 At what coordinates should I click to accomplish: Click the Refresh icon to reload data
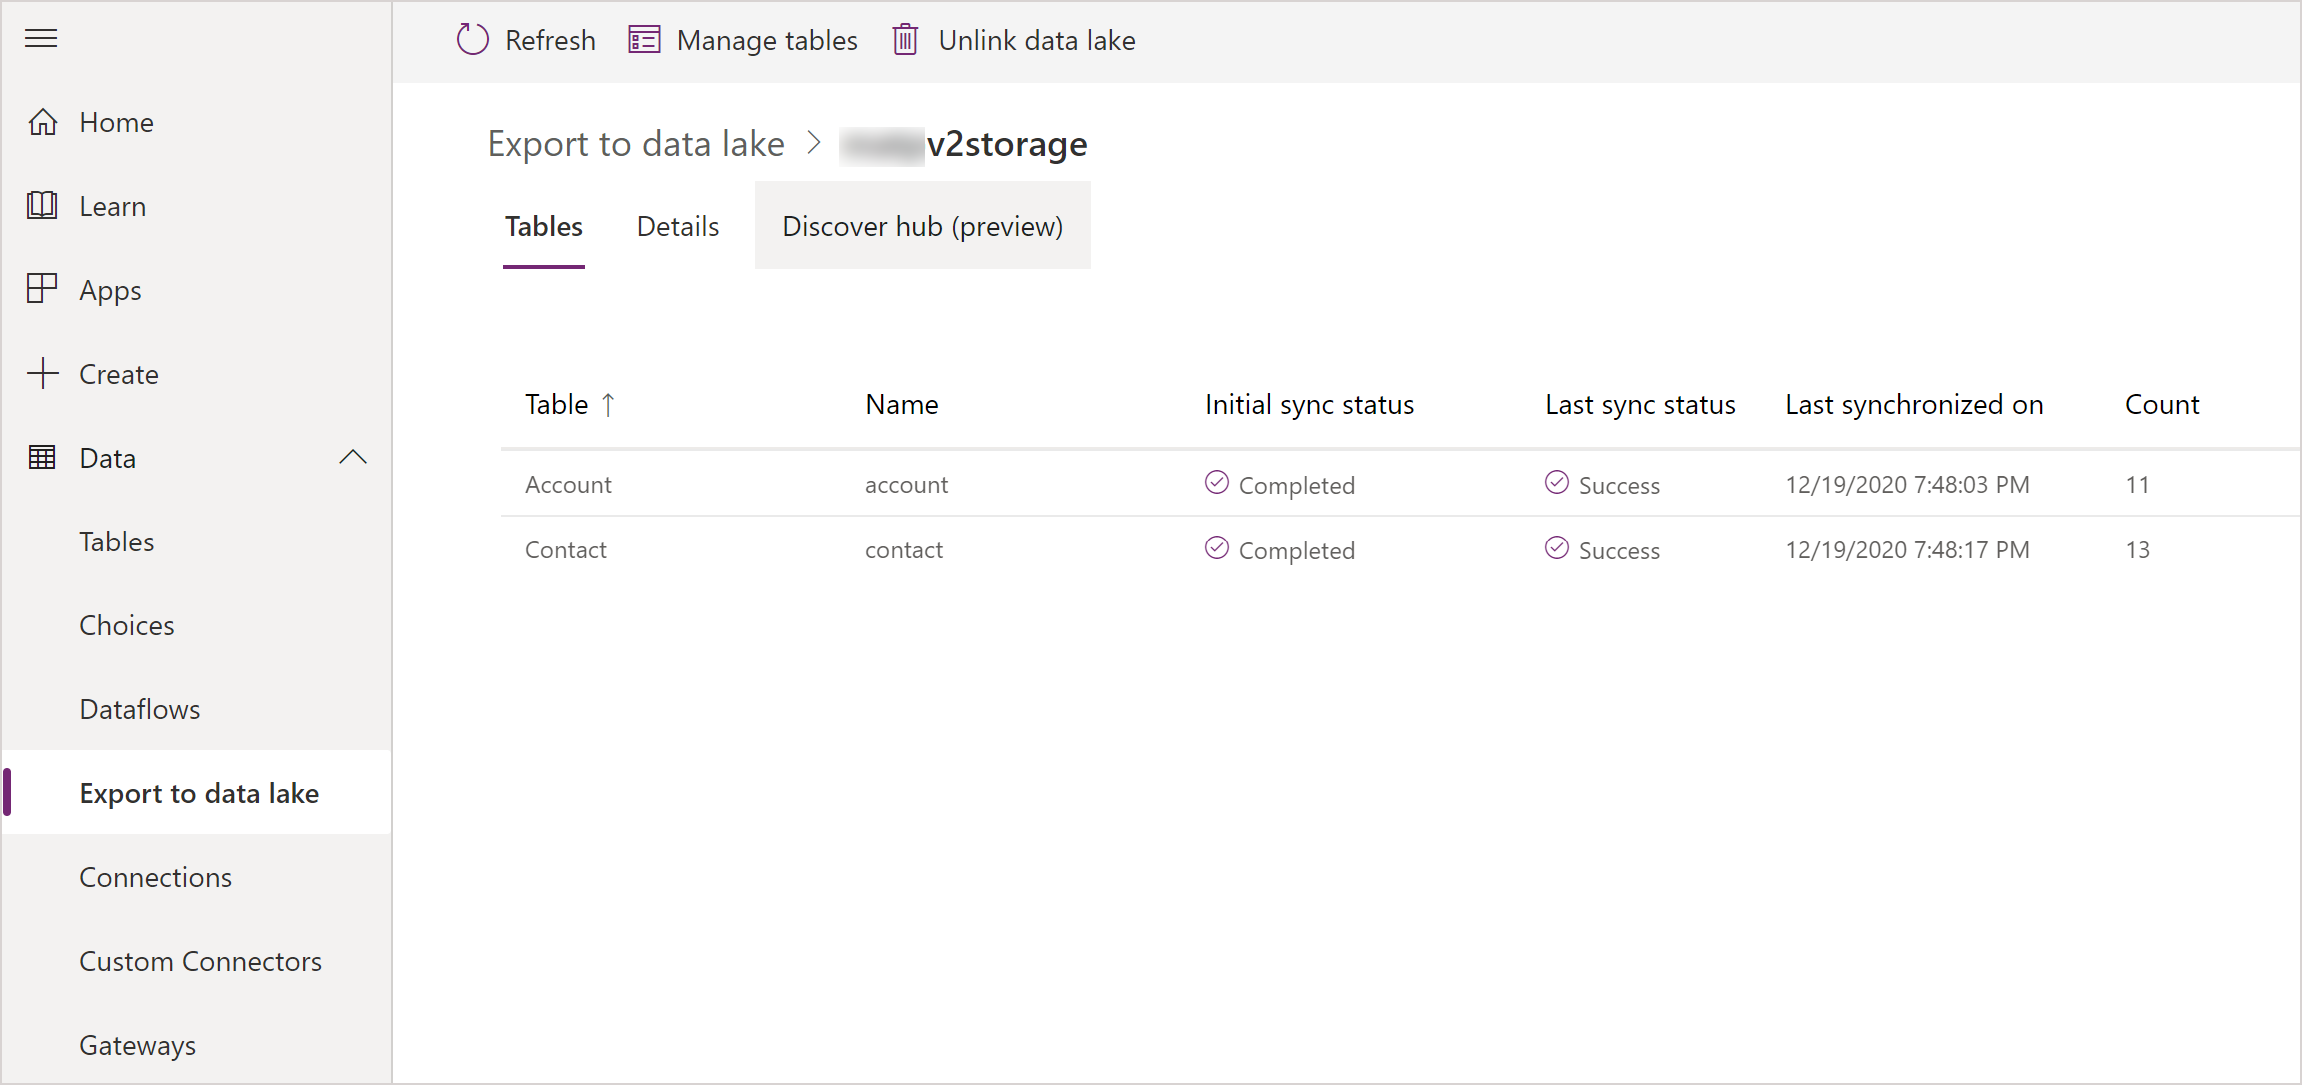(x=471, y=40)
